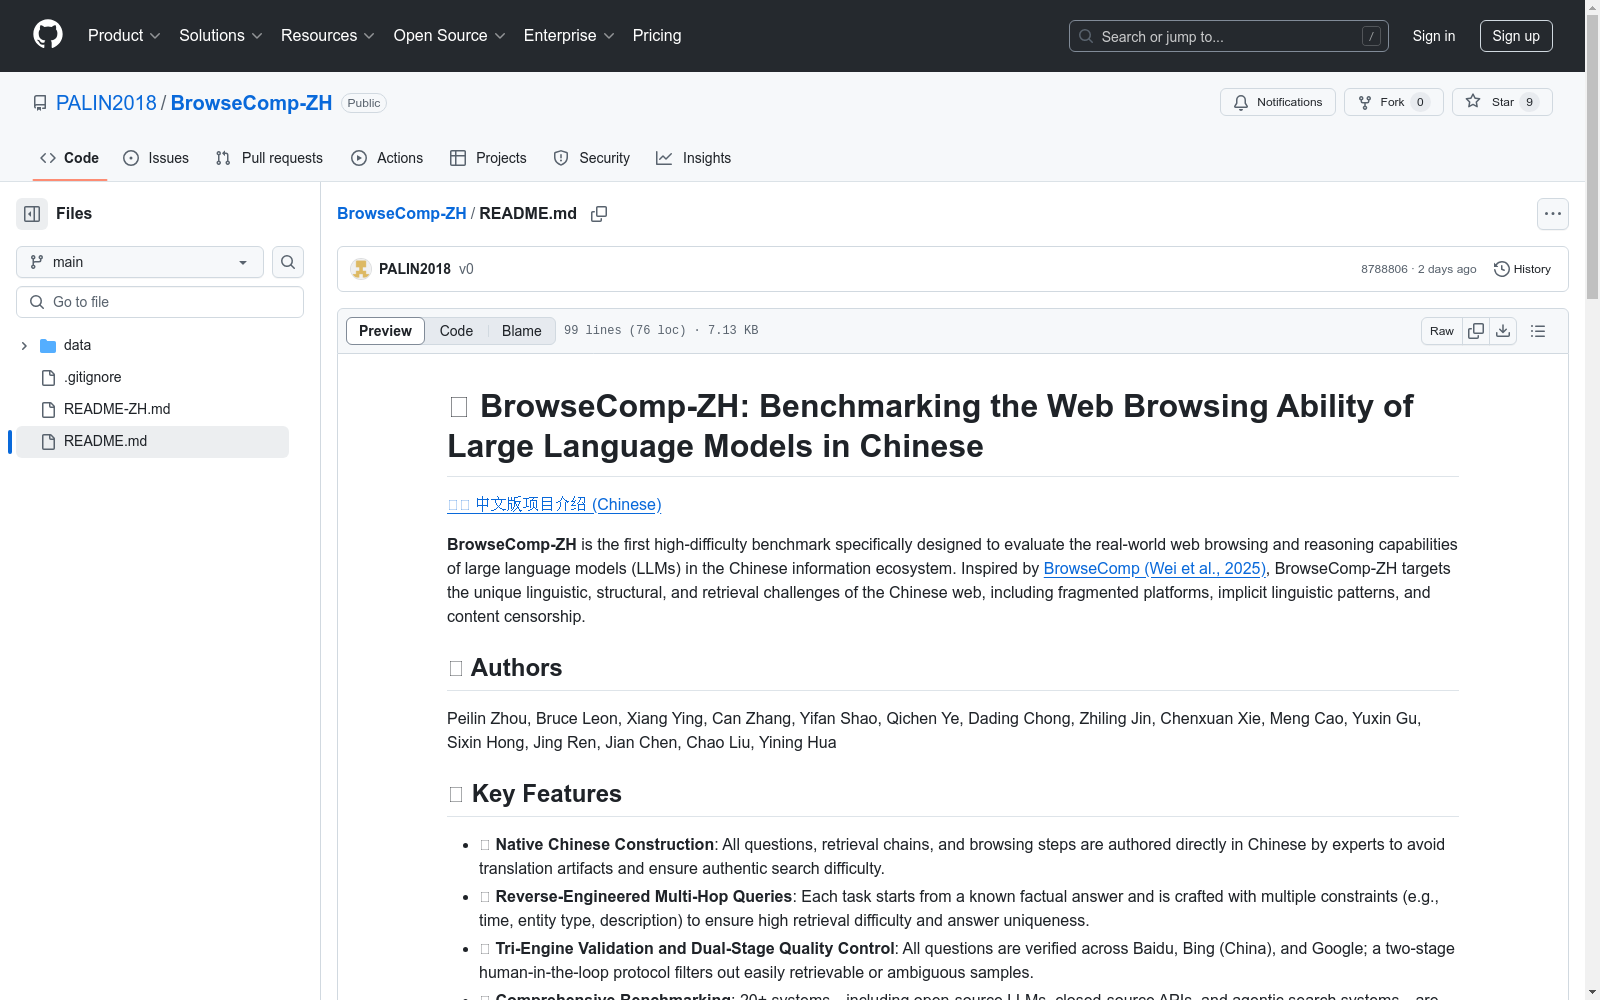Open the BrowseComp (Wei et al., 2025) link
This screenshot has width=1600, height=1000.
1154,568
